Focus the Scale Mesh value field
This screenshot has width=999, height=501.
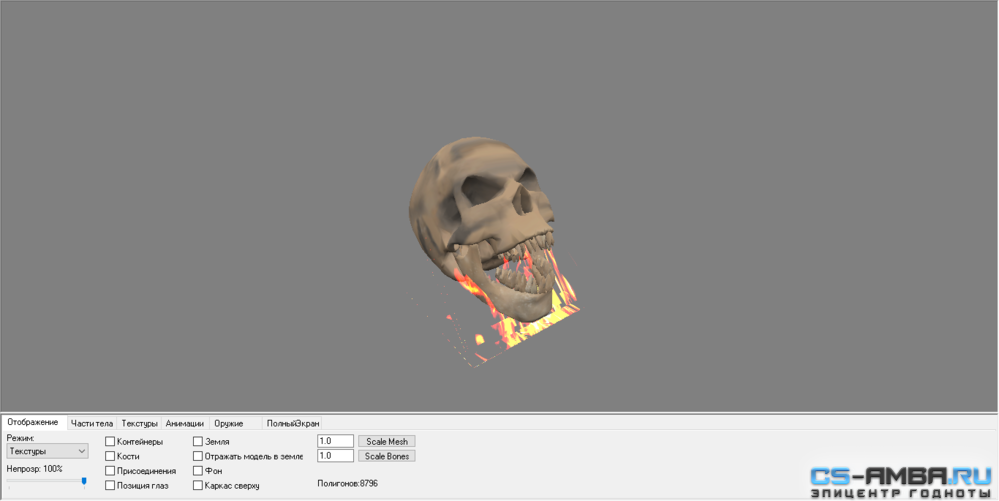(x=335, y=441)
